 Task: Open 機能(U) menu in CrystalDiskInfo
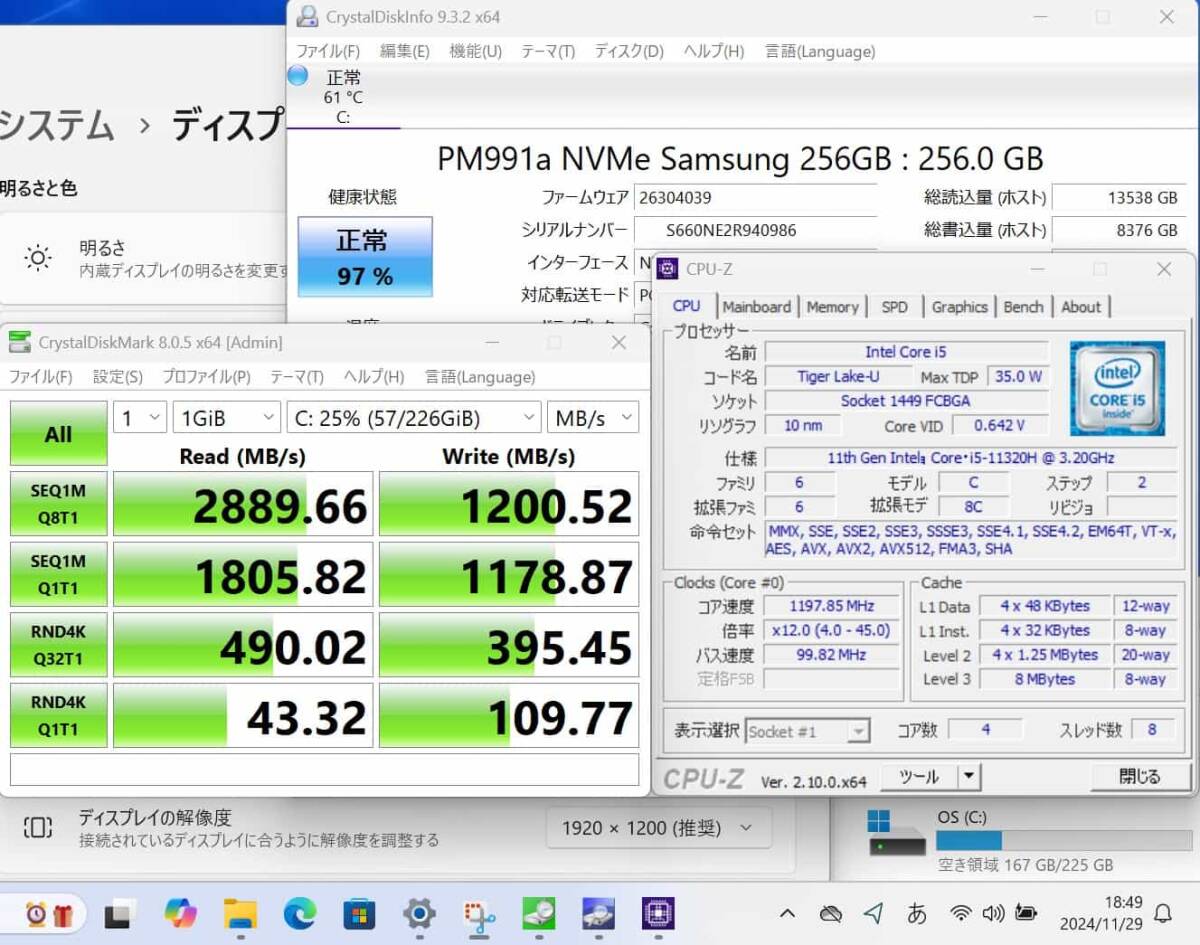pos(476,51)
